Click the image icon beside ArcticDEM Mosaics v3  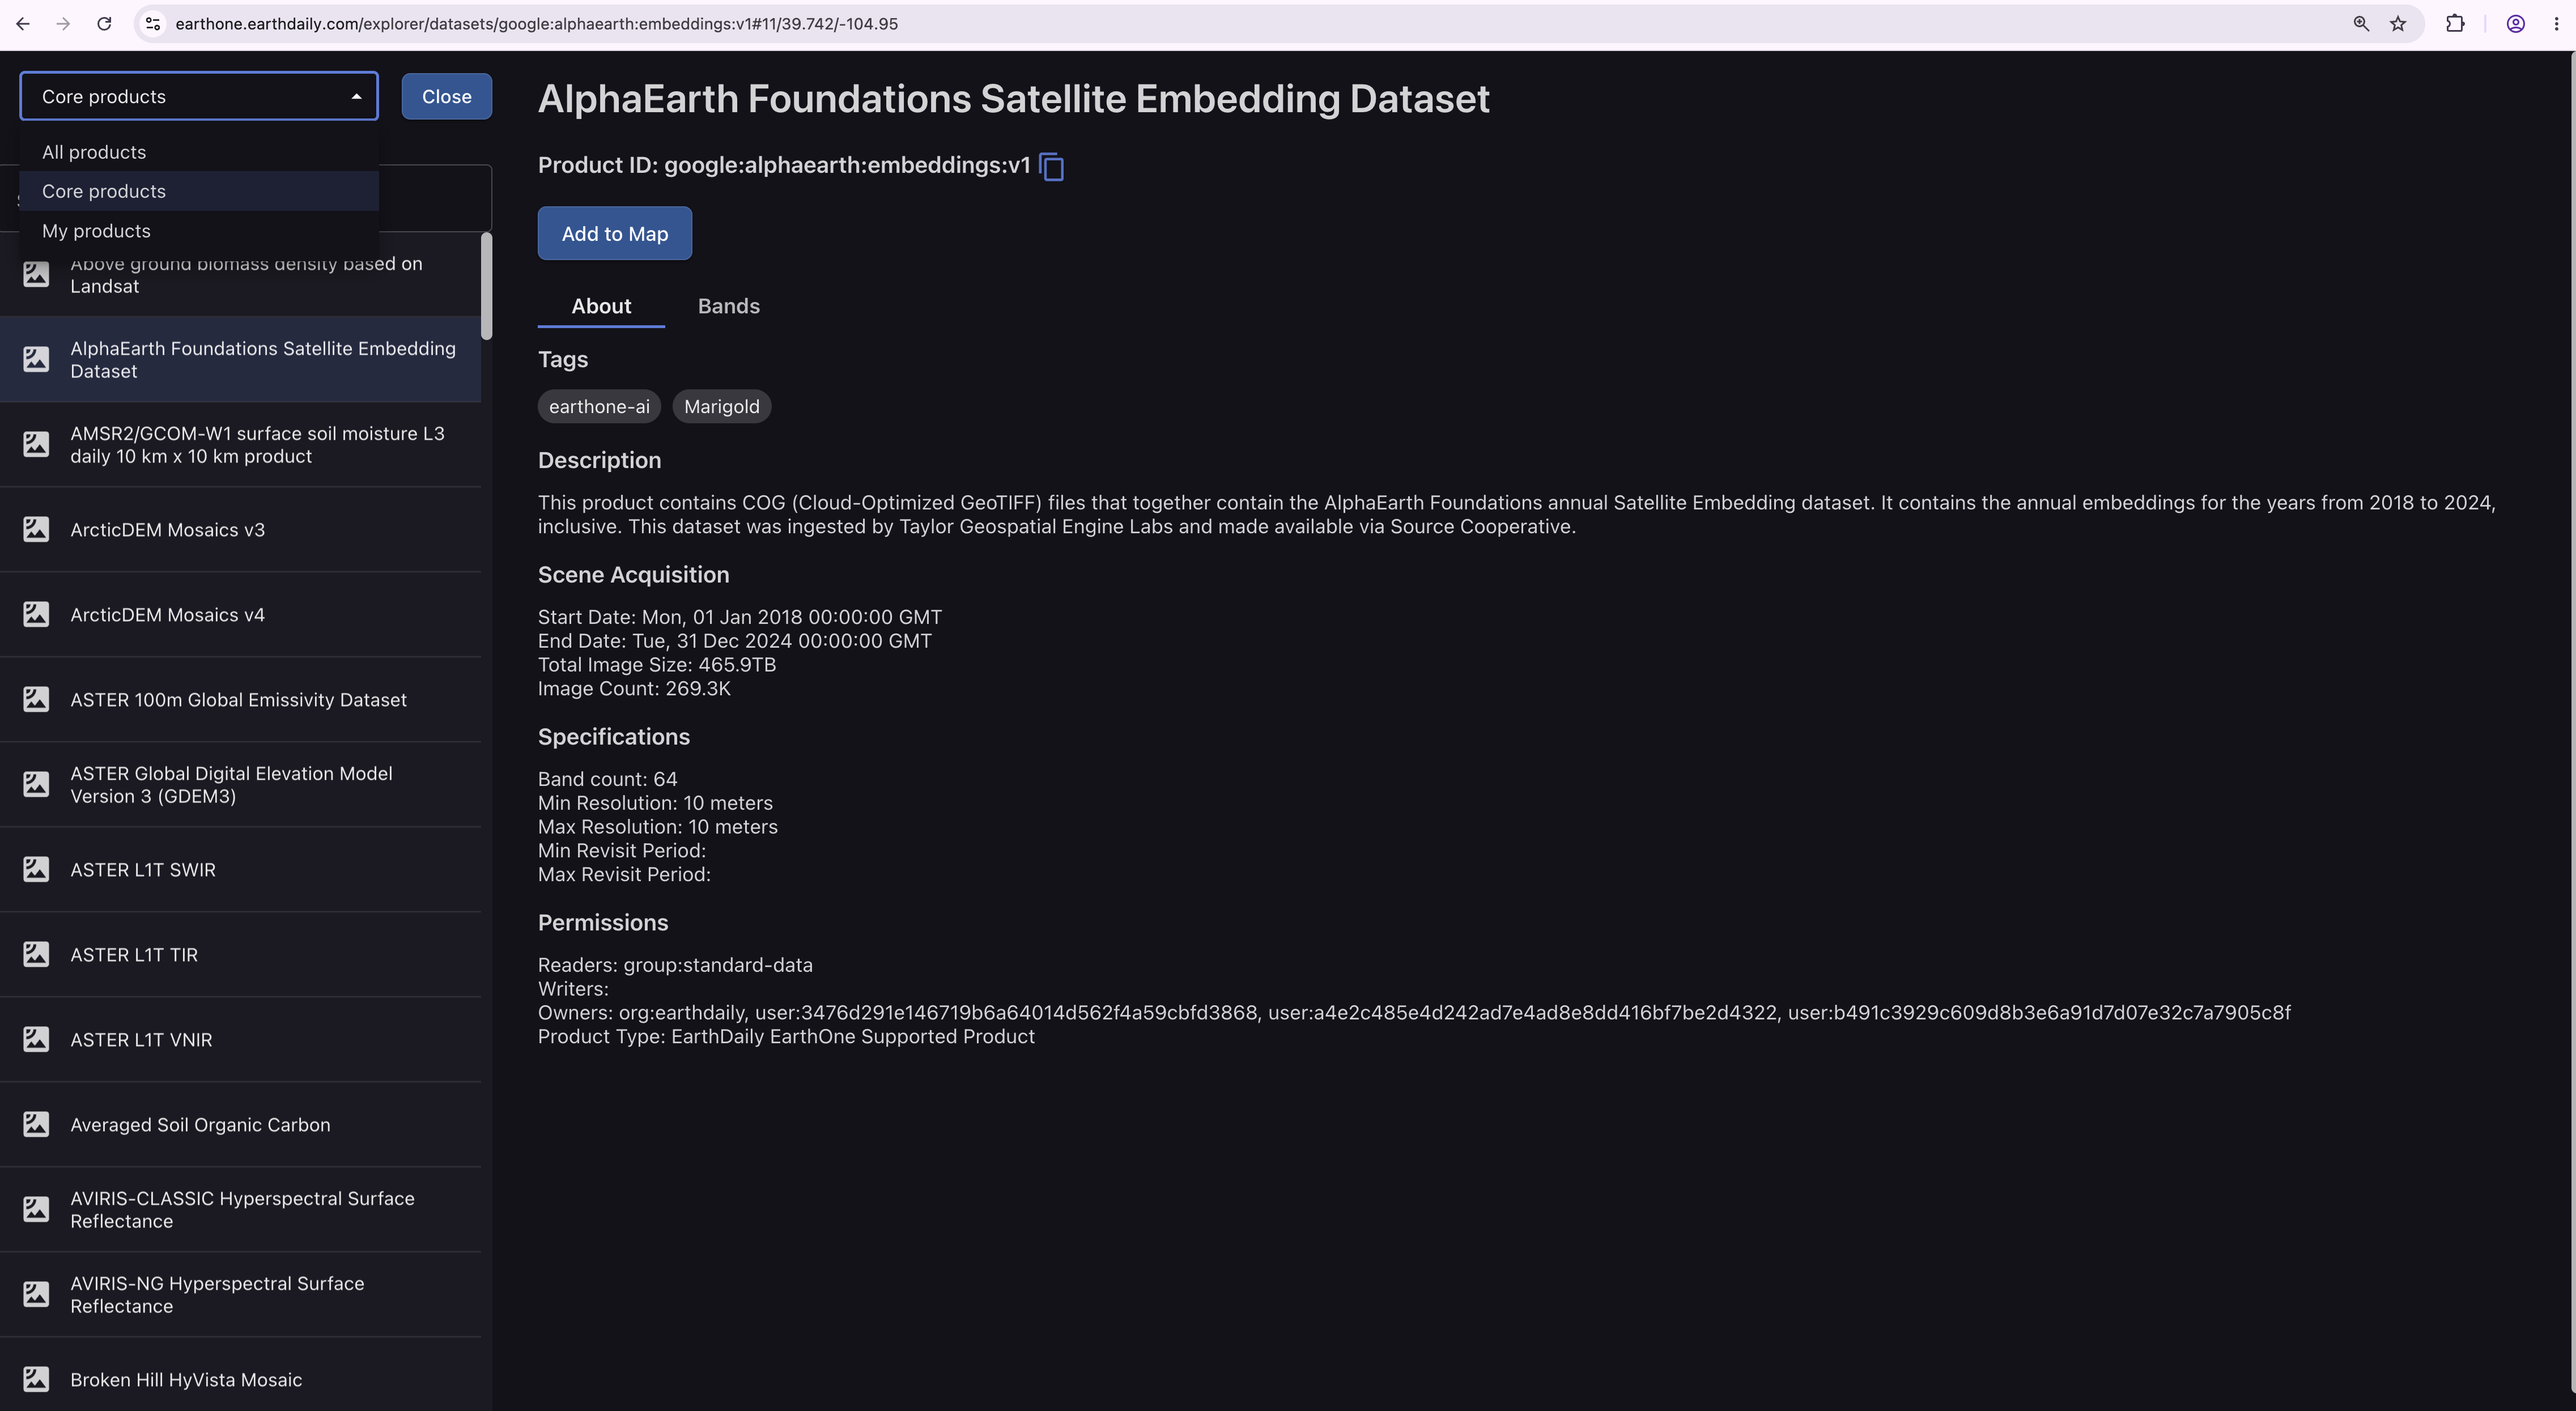(36, 529)
